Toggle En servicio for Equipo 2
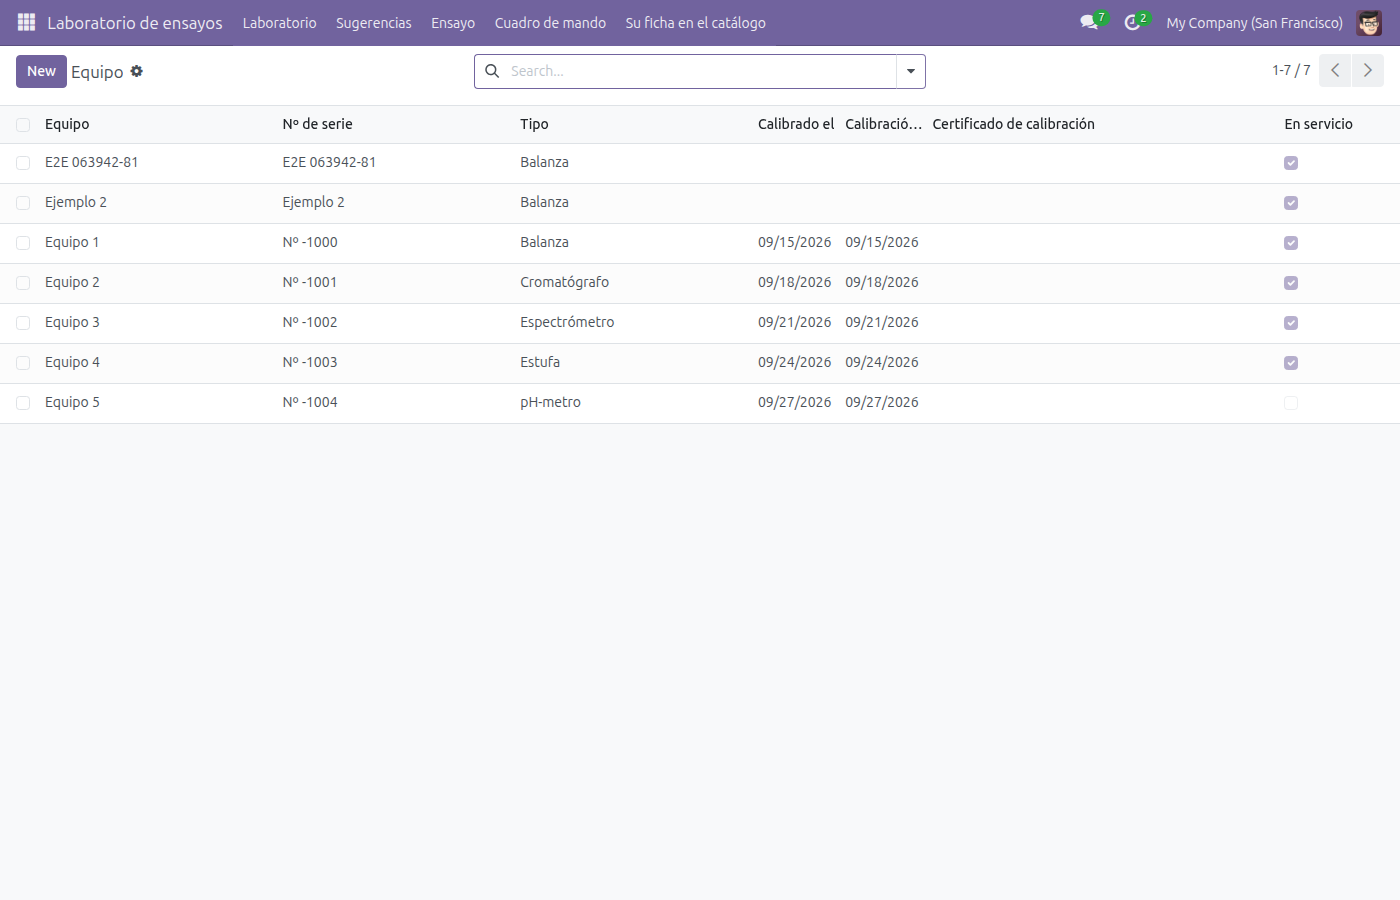Image resolution: width=1400 pixels, height=900 pixels. [1291, 283]
